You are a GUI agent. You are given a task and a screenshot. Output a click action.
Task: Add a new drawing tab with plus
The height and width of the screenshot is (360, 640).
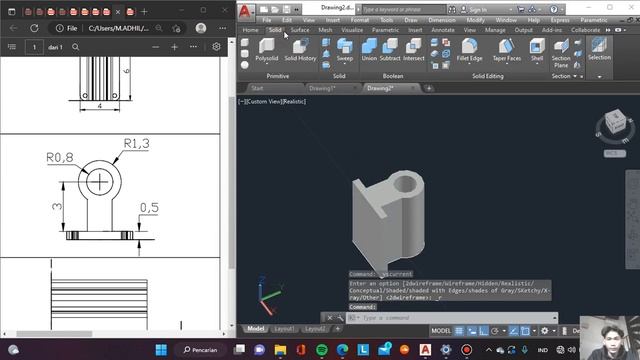(429, 88)
